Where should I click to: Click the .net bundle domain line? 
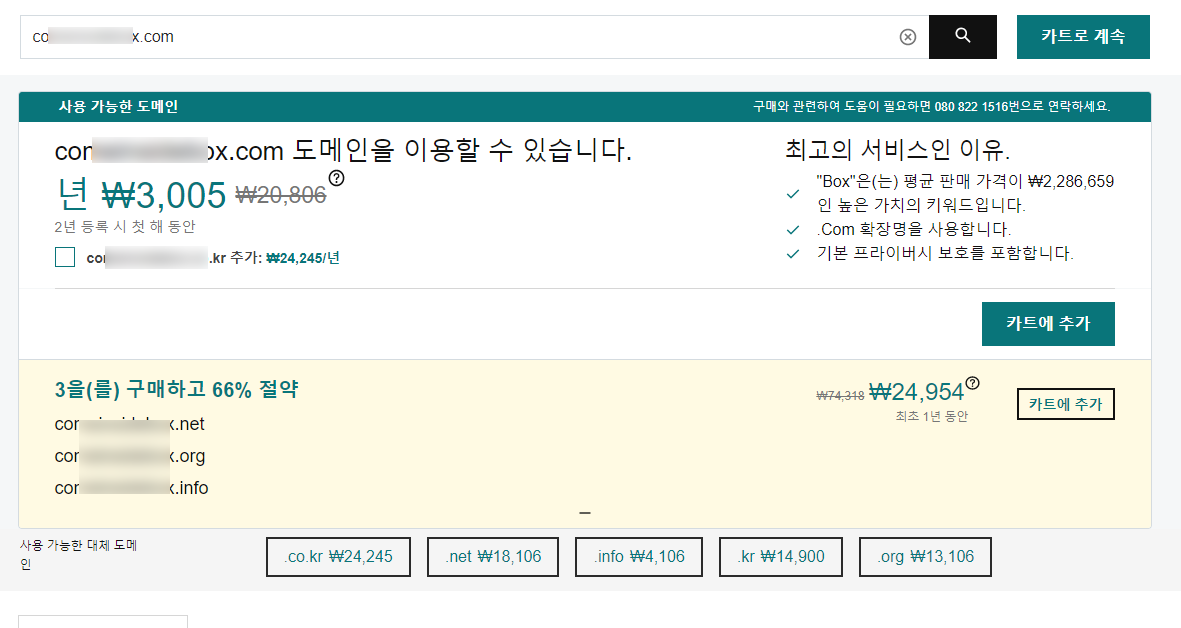point(130,424)
